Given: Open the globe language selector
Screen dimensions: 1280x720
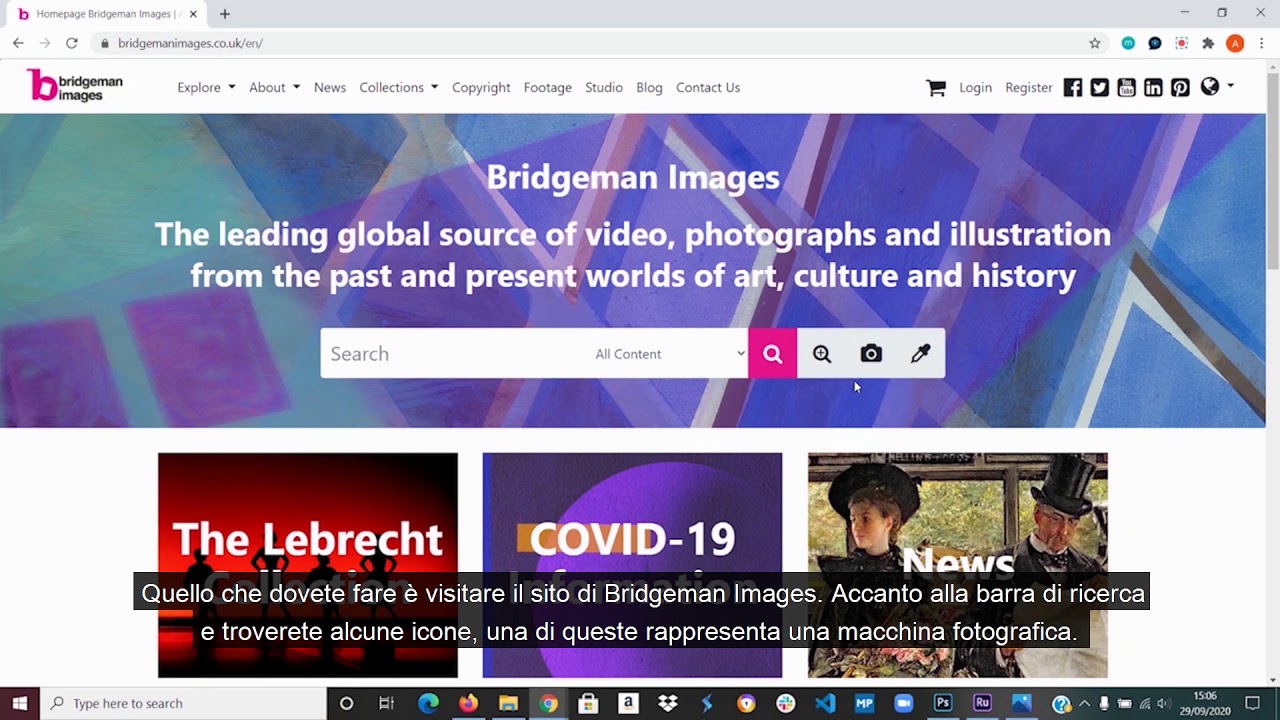Looking at the screenshot, I should pos(1216,86).
